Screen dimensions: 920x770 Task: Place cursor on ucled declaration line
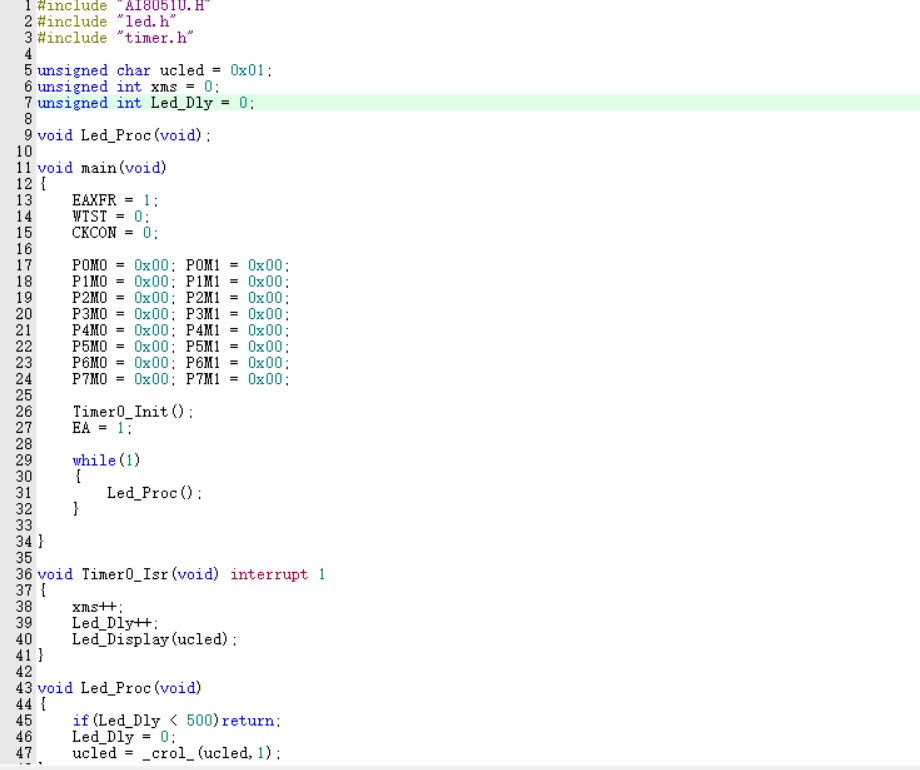coord(154,71)
